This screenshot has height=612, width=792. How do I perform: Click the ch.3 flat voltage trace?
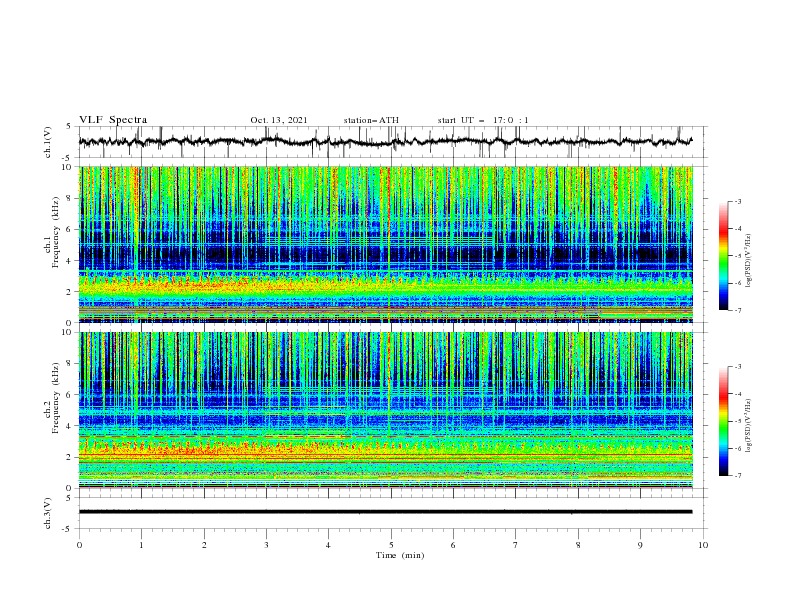click(x=385, y=512)
